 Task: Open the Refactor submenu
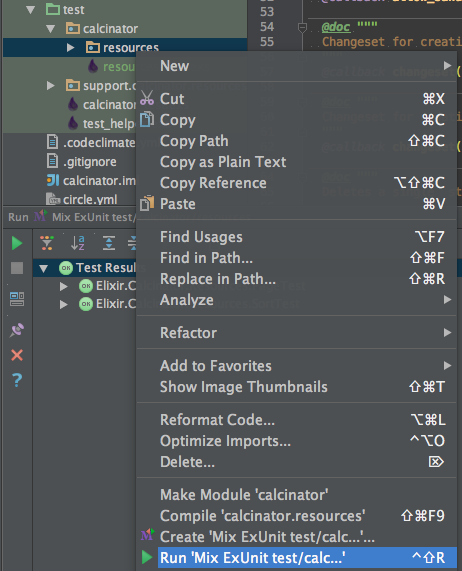[x=296, y=332]
